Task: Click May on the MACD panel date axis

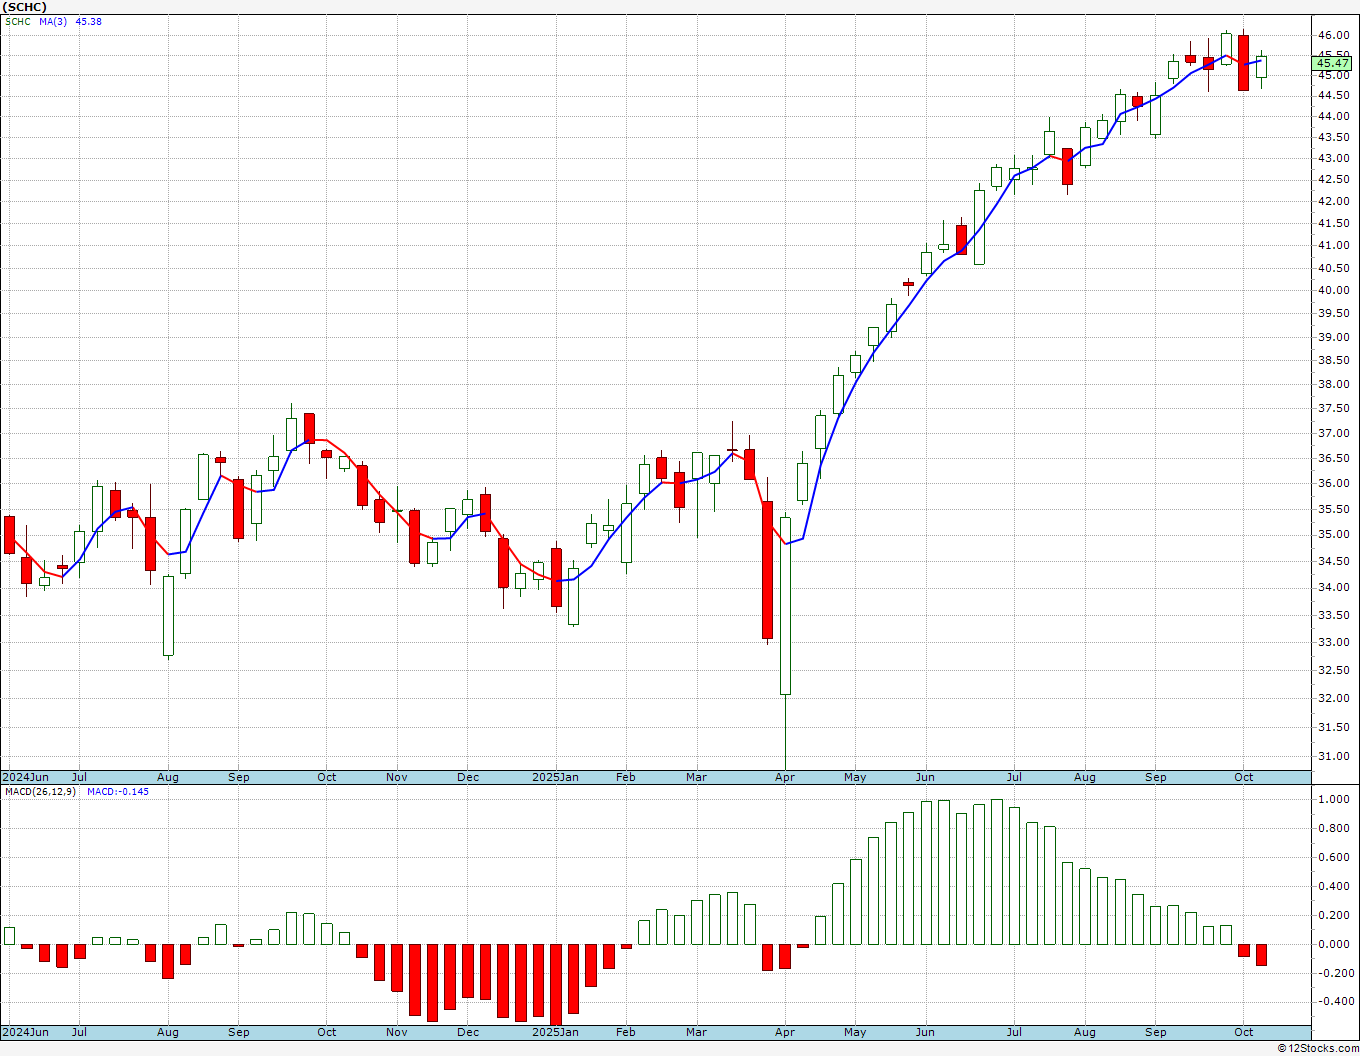Action: 855,1032
